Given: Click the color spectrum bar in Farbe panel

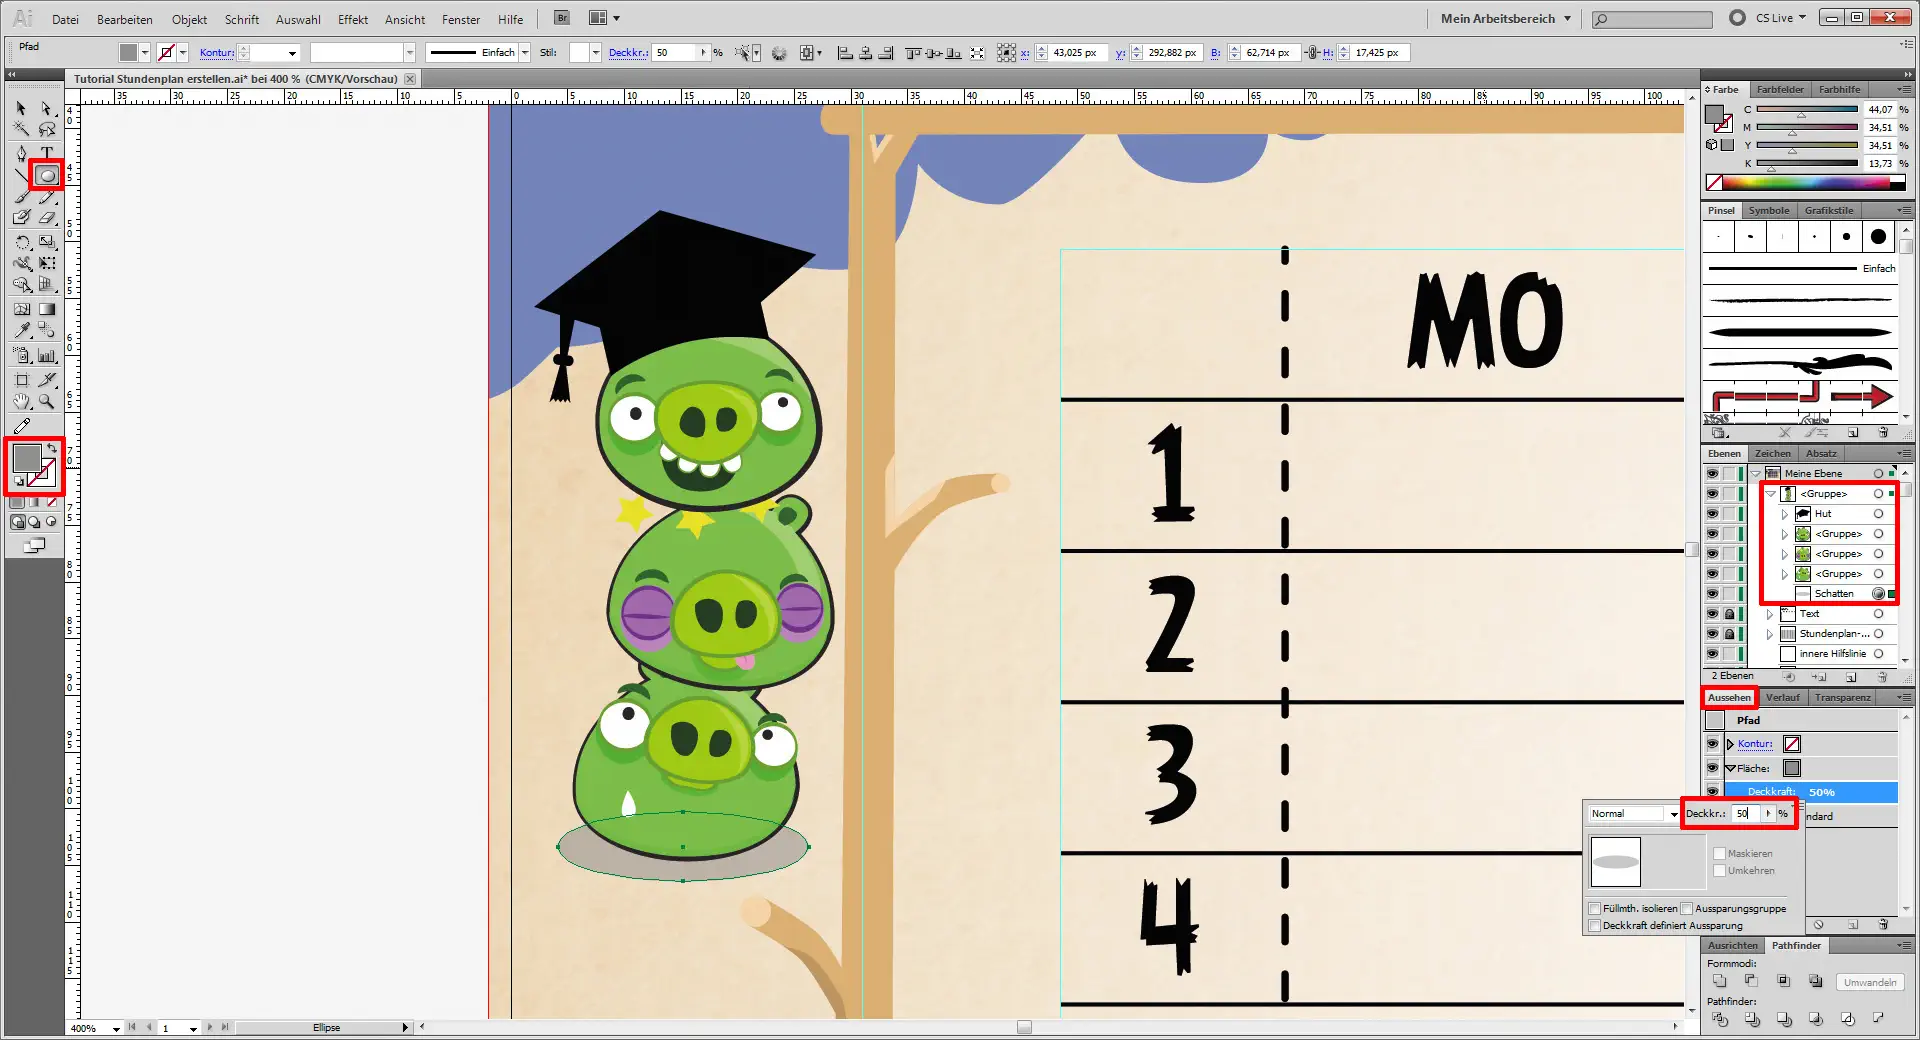Looking at the screenshot, I should click(x=1810, y=183).
